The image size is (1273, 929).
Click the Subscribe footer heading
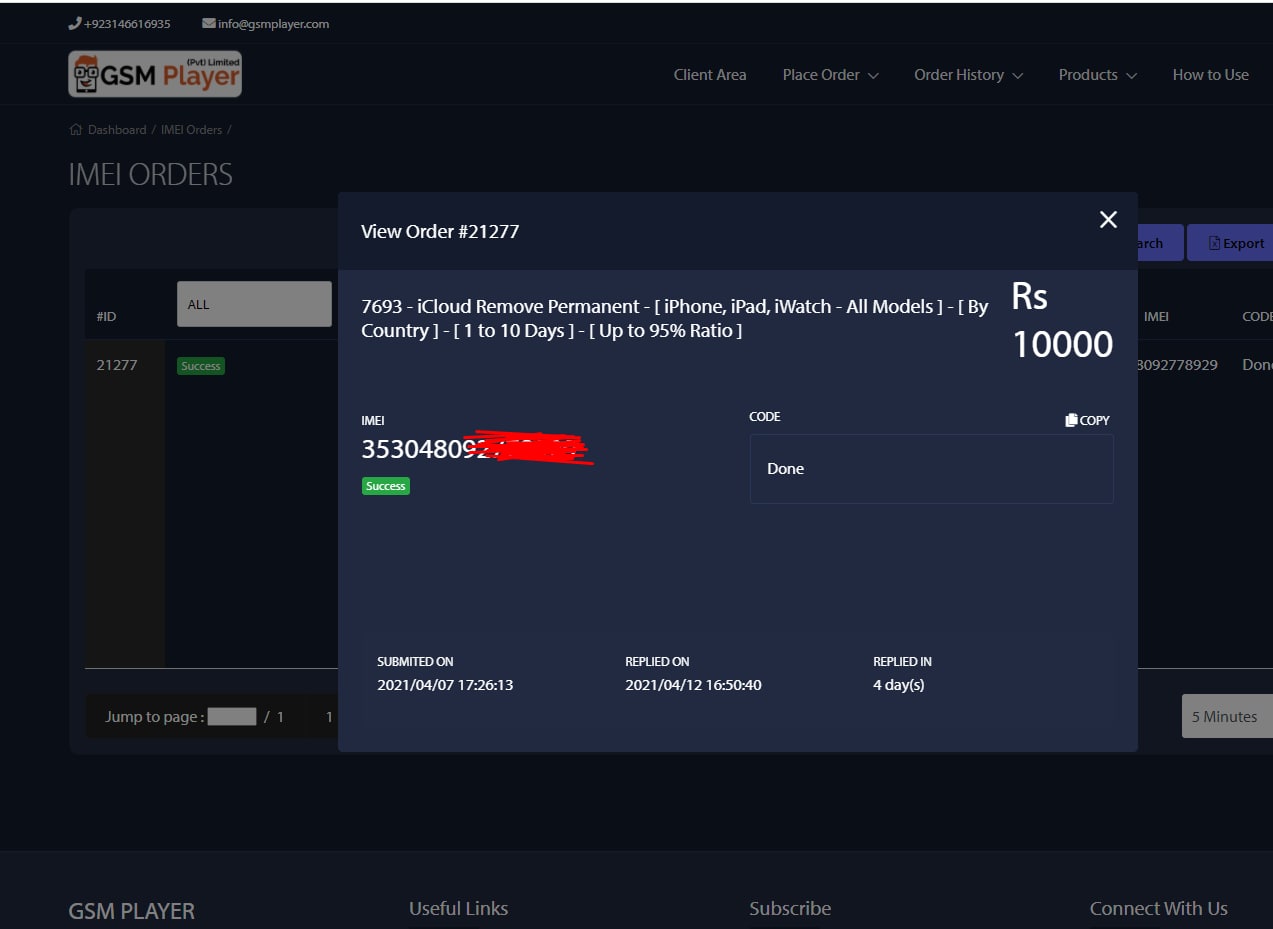tap(790, 908)
